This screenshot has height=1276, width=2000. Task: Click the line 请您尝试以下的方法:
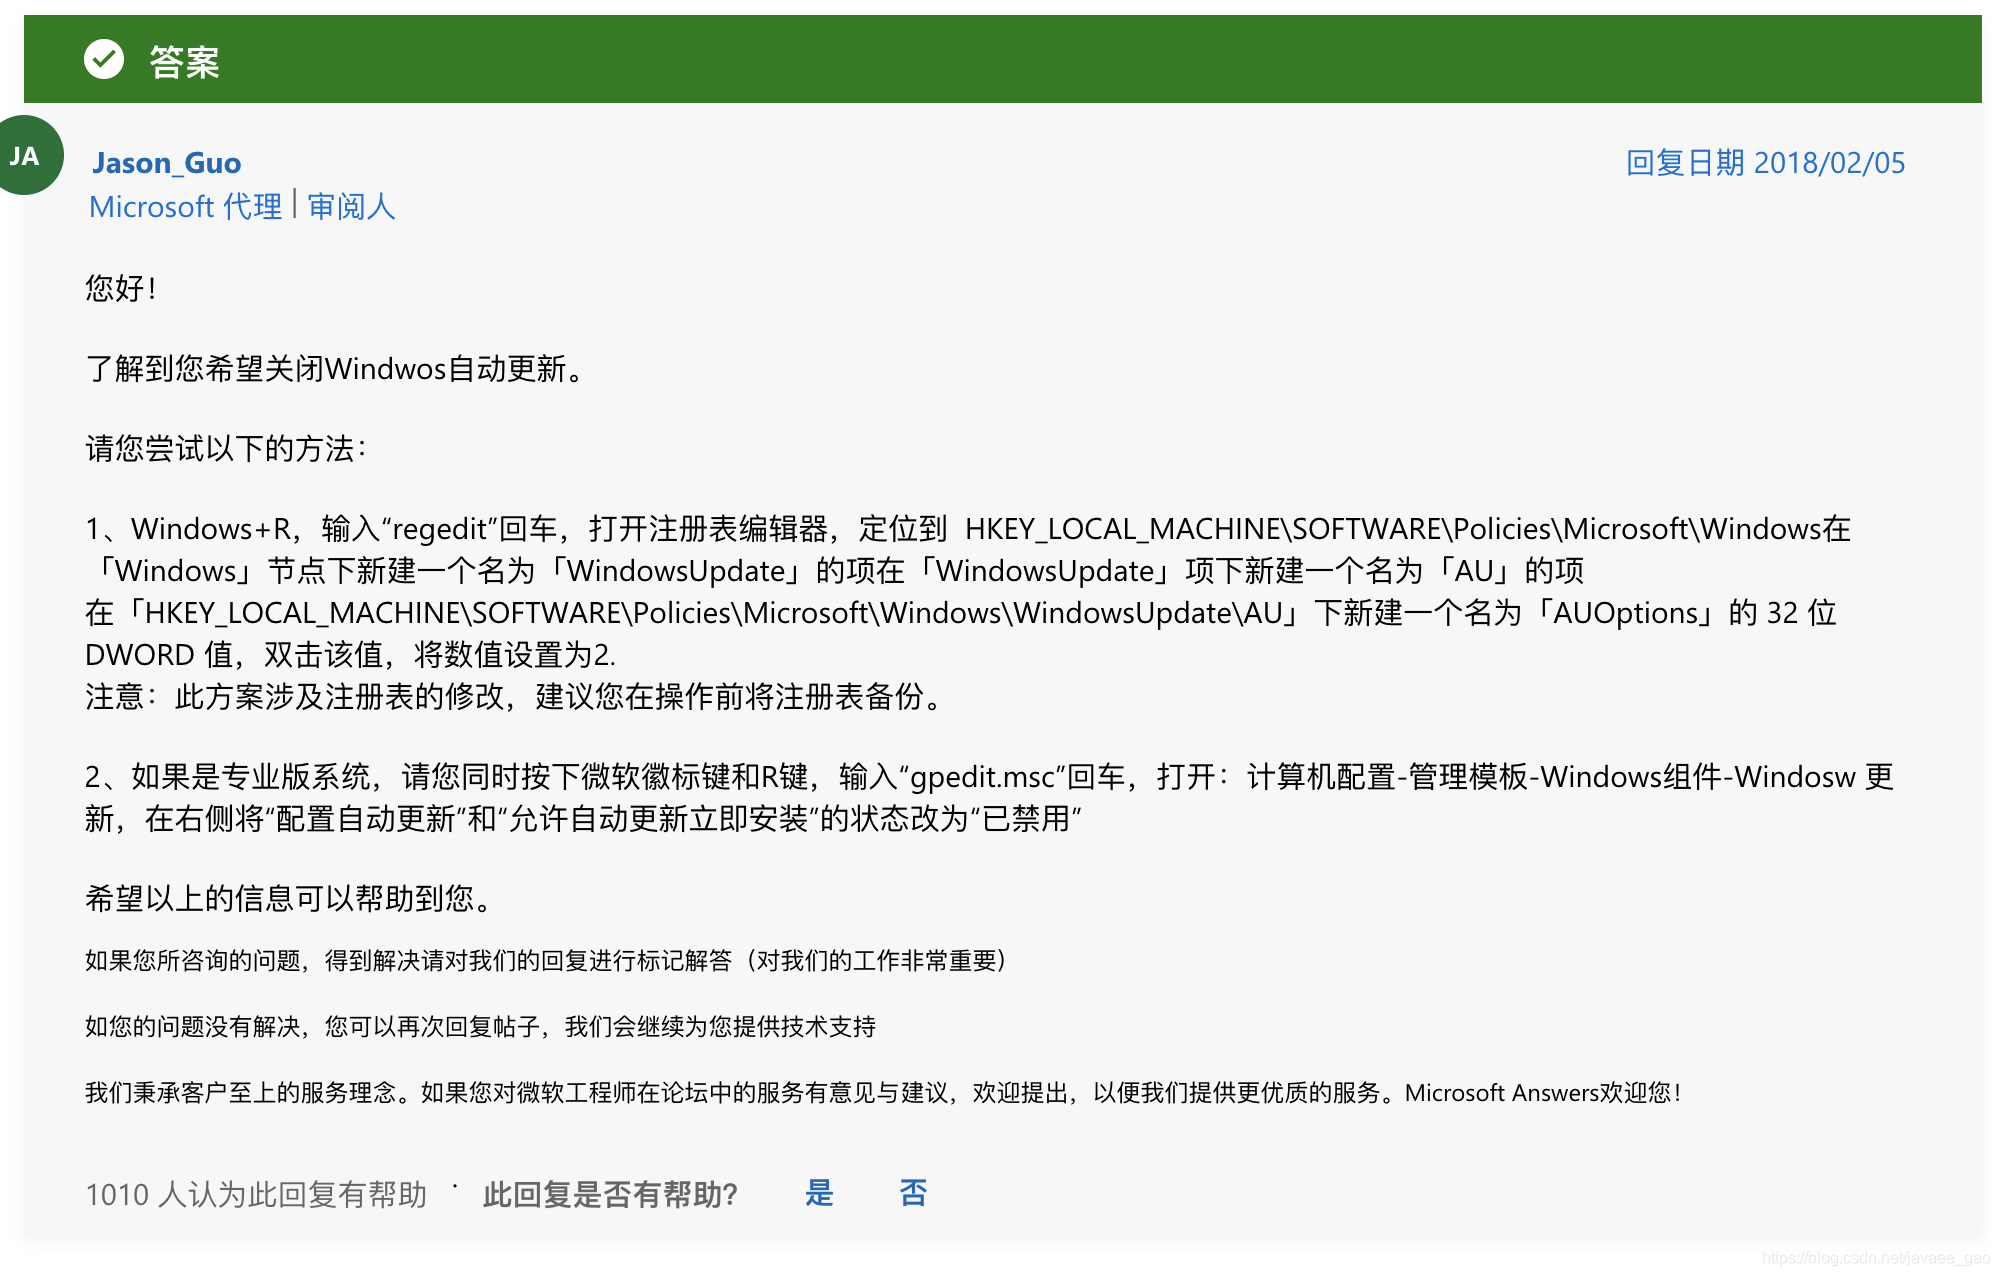(227, 449)
